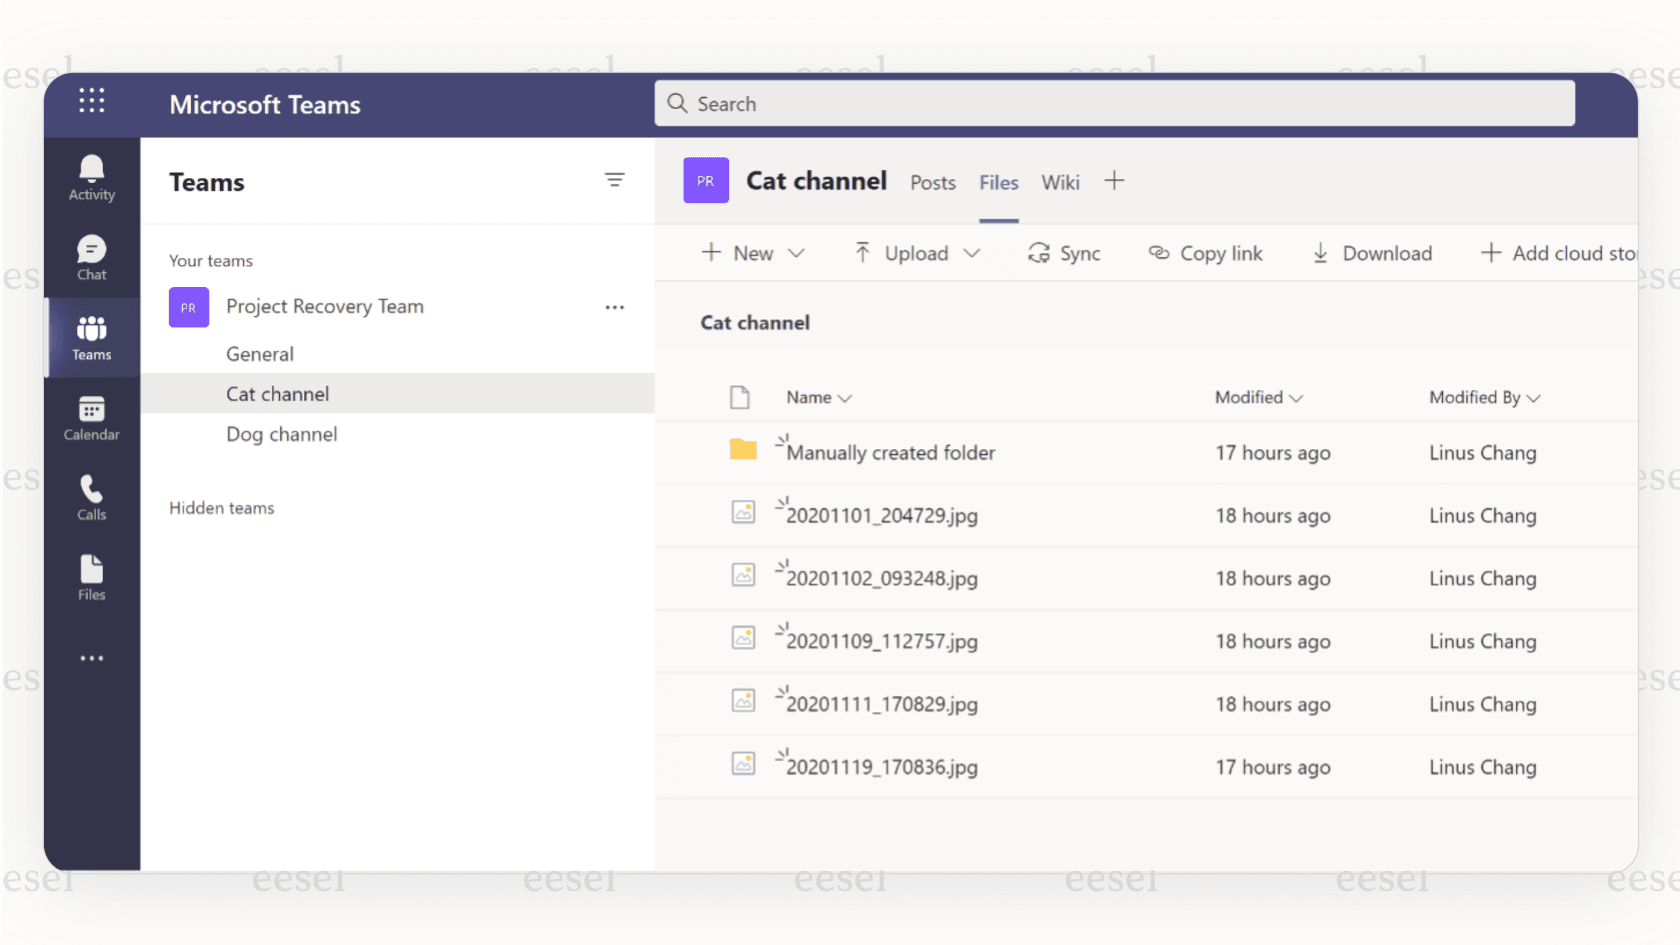This screenshot has height=945, width=1680.
Task: Click Add cloud storage
Action: 1560,253
